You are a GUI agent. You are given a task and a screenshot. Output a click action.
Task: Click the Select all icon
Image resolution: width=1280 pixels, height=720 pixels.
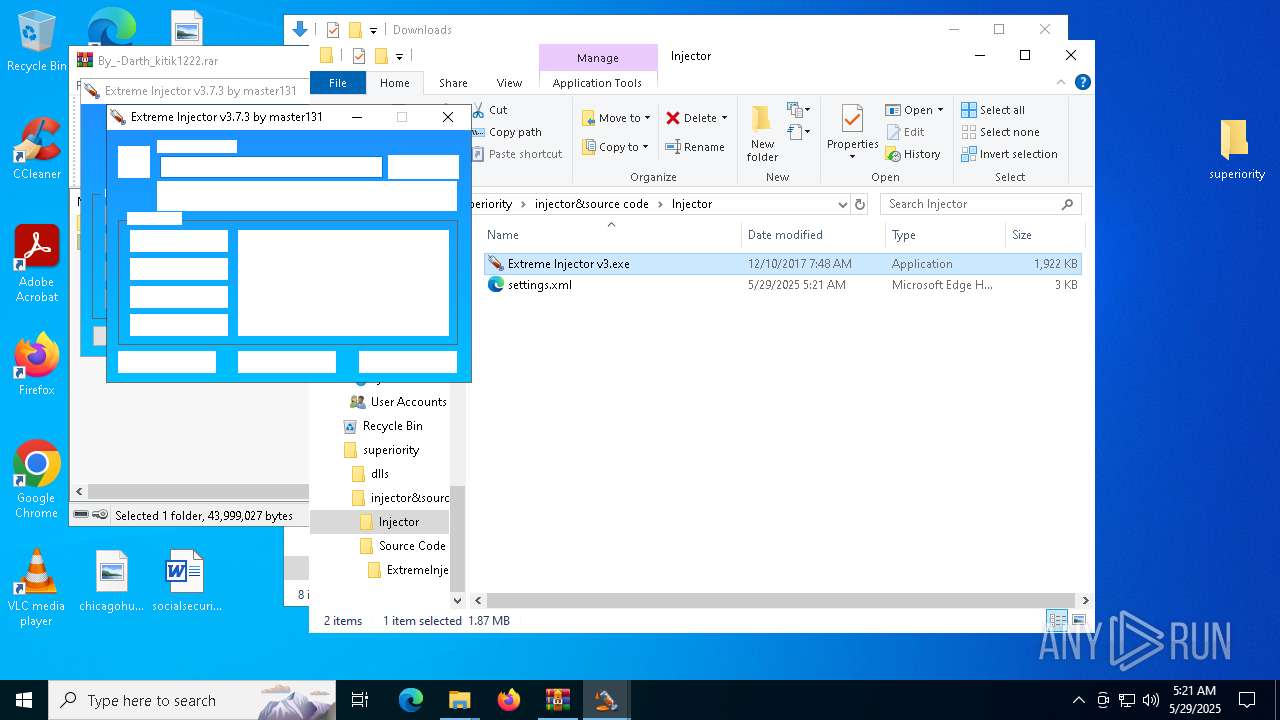969,110
